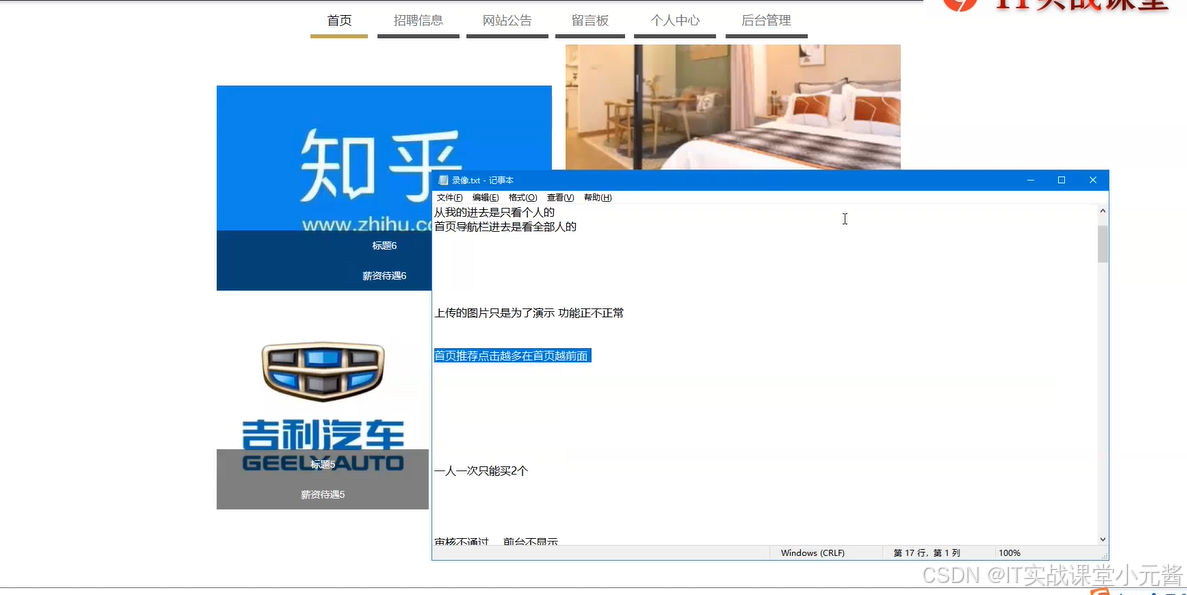Image resolution: width=1187 pixels, height=595 pixels.
Task: Open the 文件(F) menu in Notepad
Action: click(450, 198)
